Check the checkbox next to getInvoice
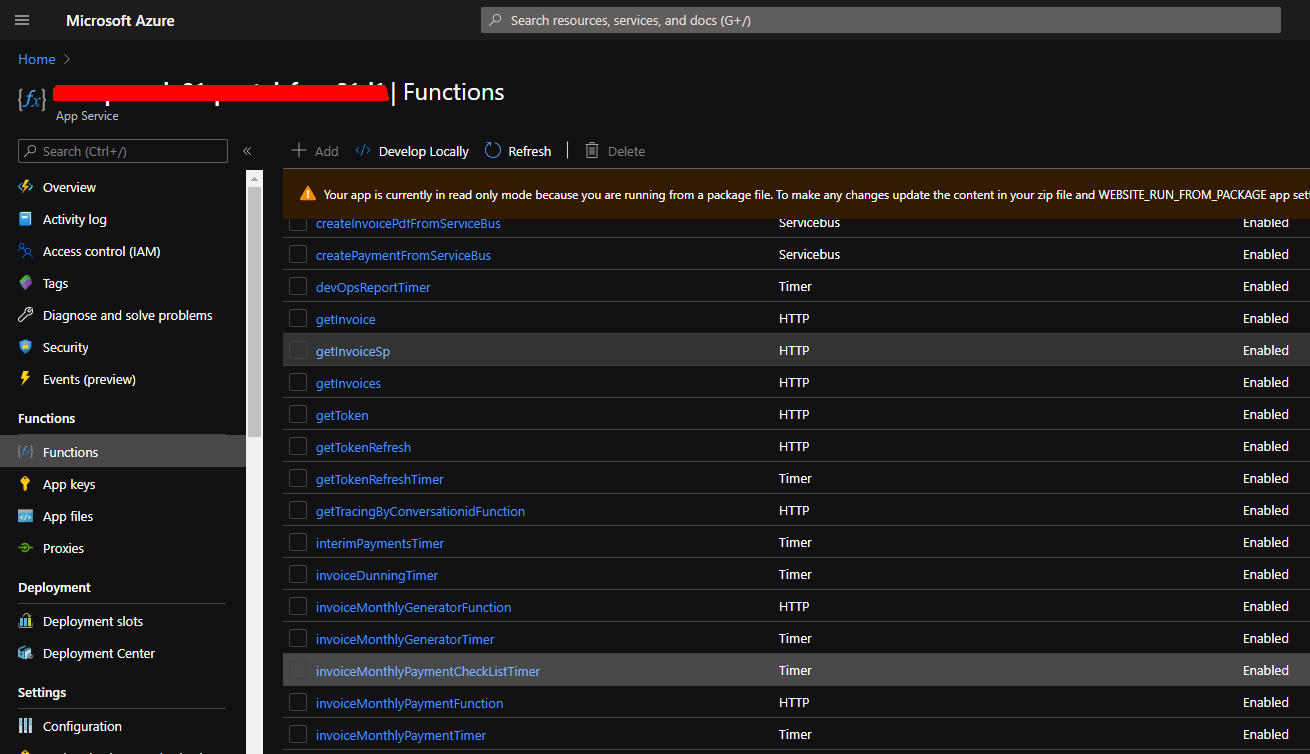Screen dimensions: 1310x754 [x=297, y=317]
